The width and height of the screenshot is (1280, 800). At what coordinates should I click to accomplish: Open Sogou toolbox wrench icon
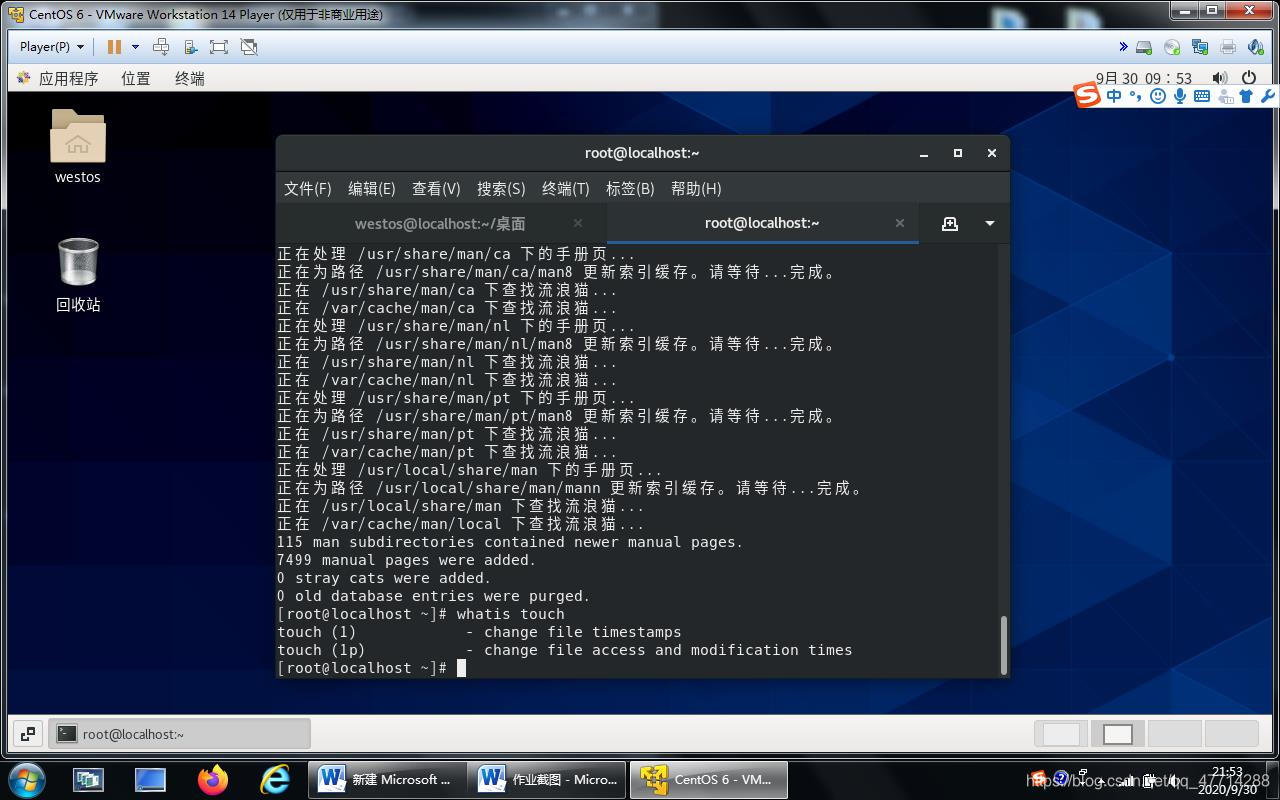[1267, 96]
